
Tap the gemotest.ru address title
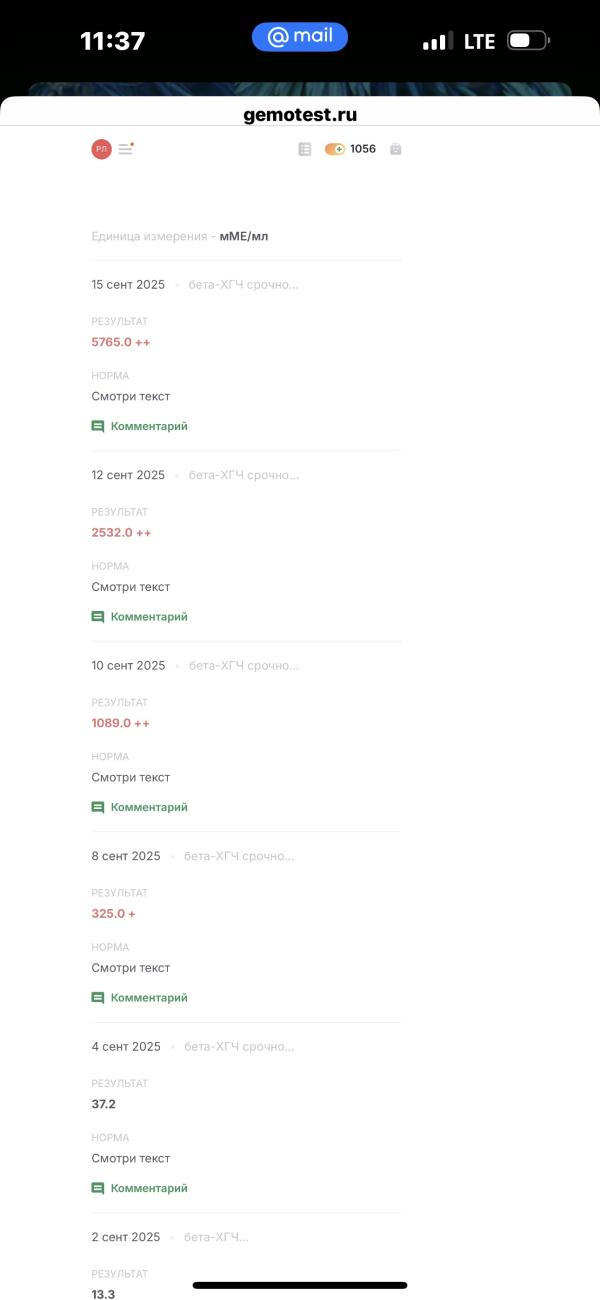(x=300, y=115)
